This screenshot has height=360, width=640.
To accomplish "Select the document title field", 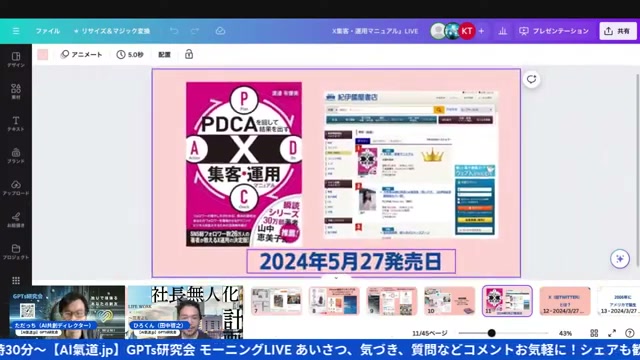I will coord(375,31).
